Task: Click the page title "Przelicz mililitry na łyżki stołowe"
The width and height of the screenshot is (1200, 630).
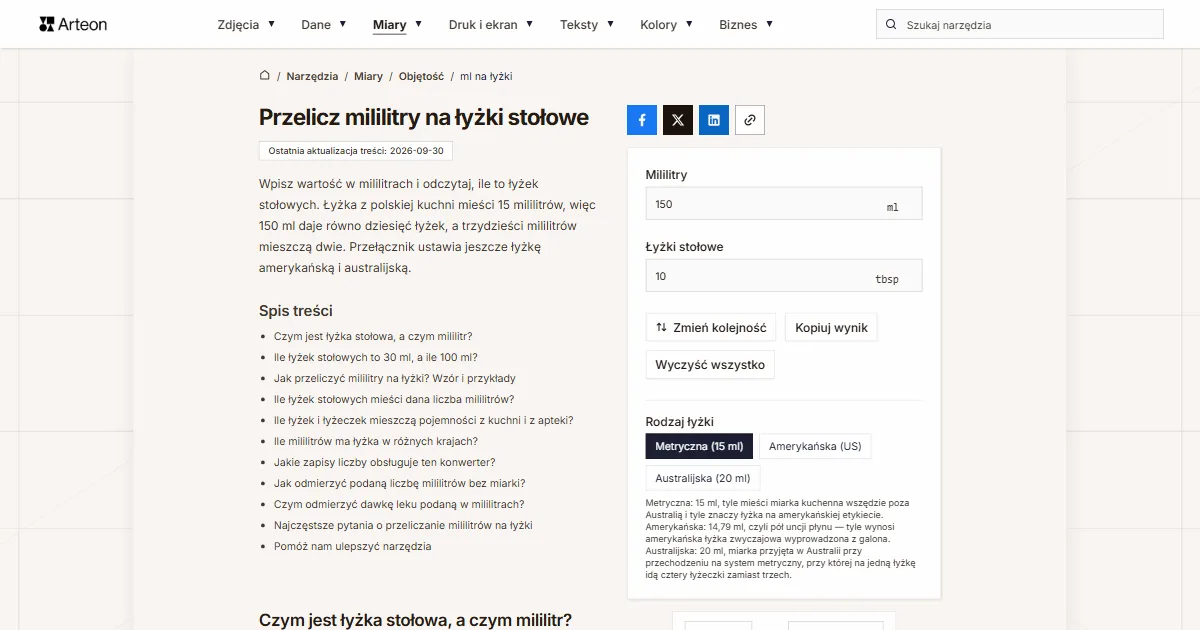Action: (424, 118)
